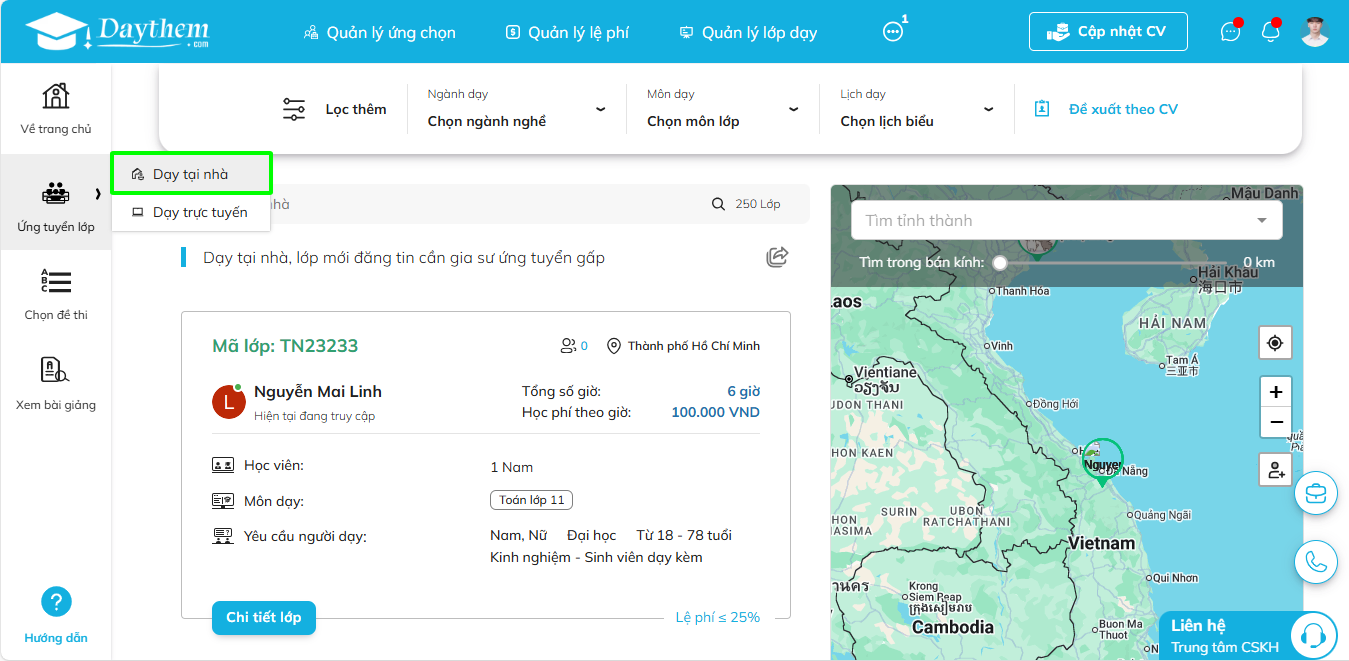Zoom in on the map

1276,392
